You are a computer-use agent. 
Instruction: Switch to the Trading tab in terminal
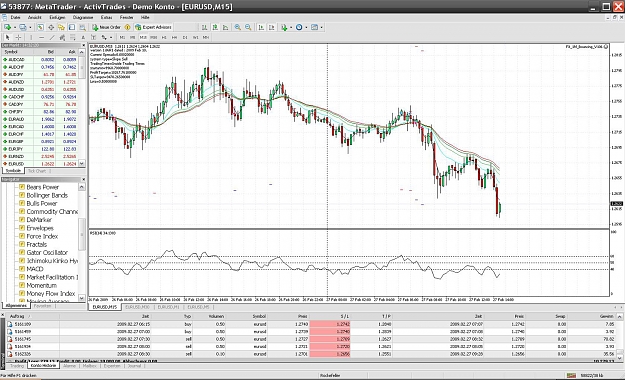[x=17, y=366]
